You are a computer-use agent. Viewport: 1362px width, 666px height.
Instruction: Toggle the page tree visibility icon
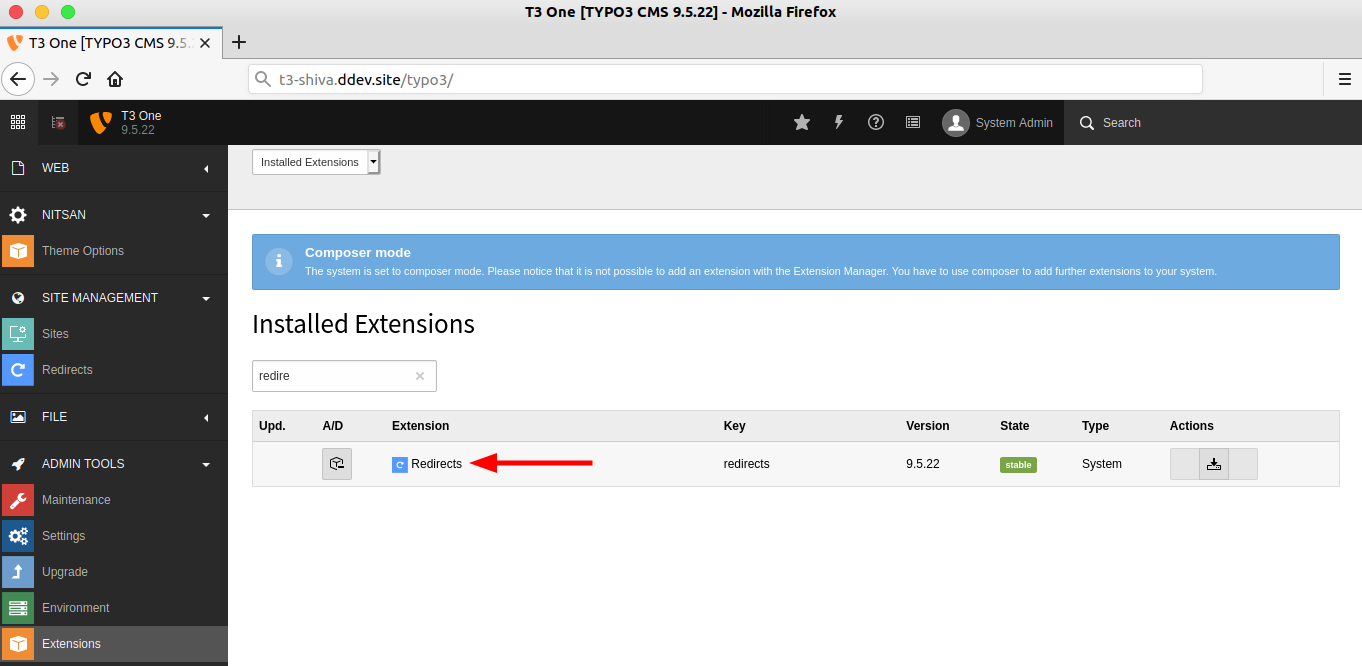click(57, 122)
